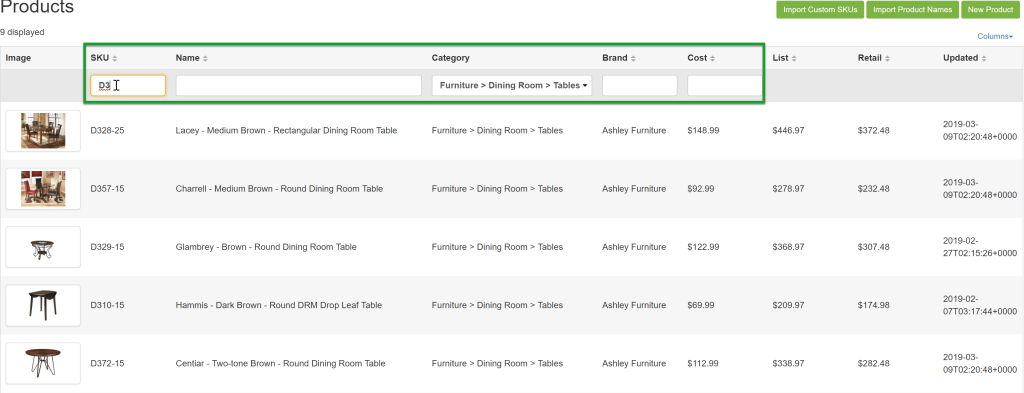The image size is (1024, 393).
Task: Click Centiar - Two-tone Brown product name
Action: [280, 363]
